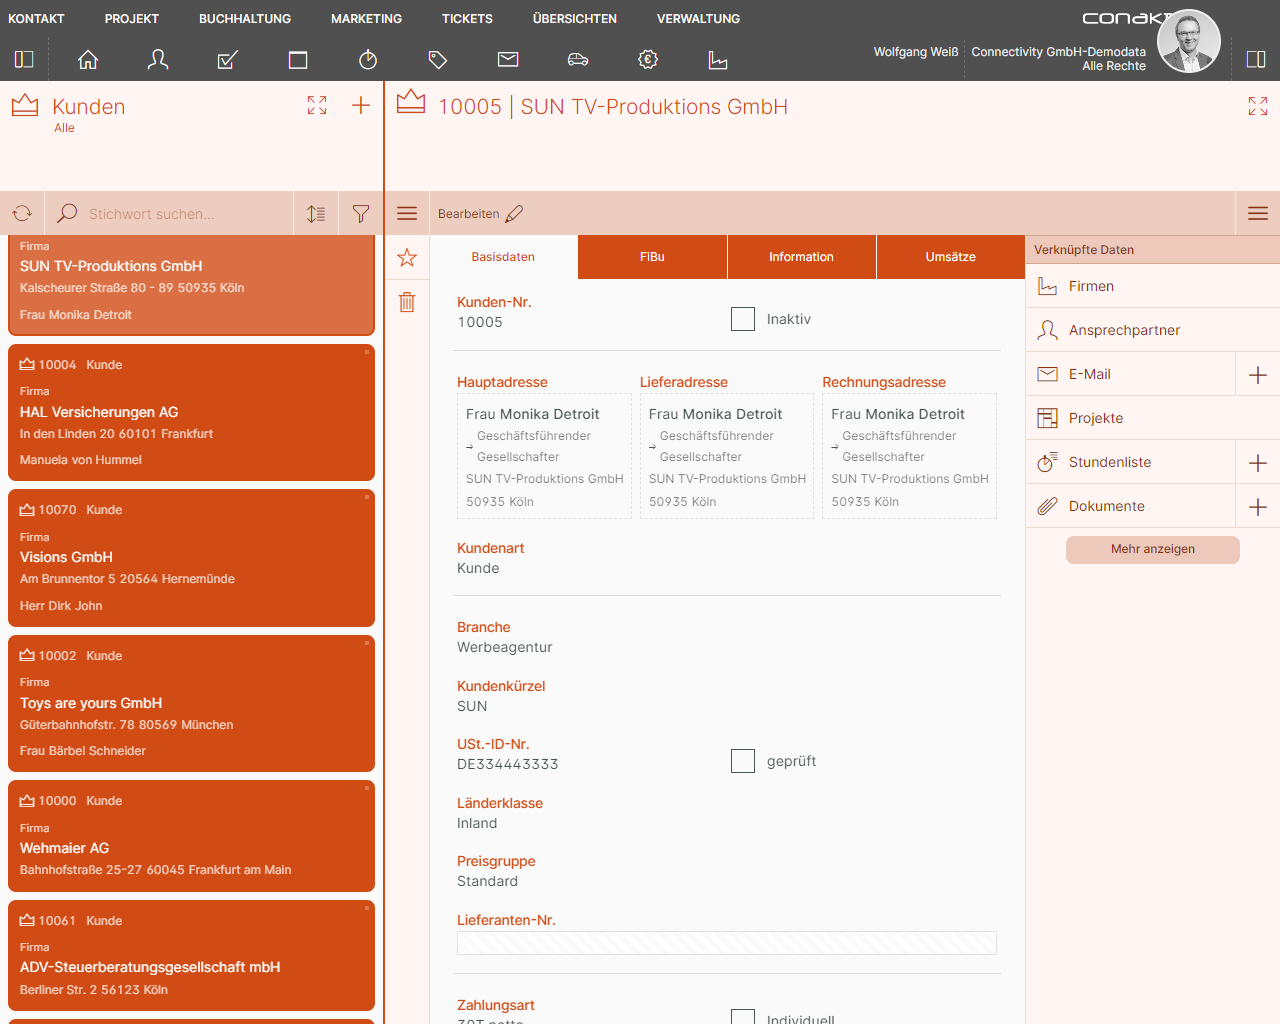Screen dimensions: 1280x1024
Task: Click the Mehr anzeigen button
Action: 1152,549
